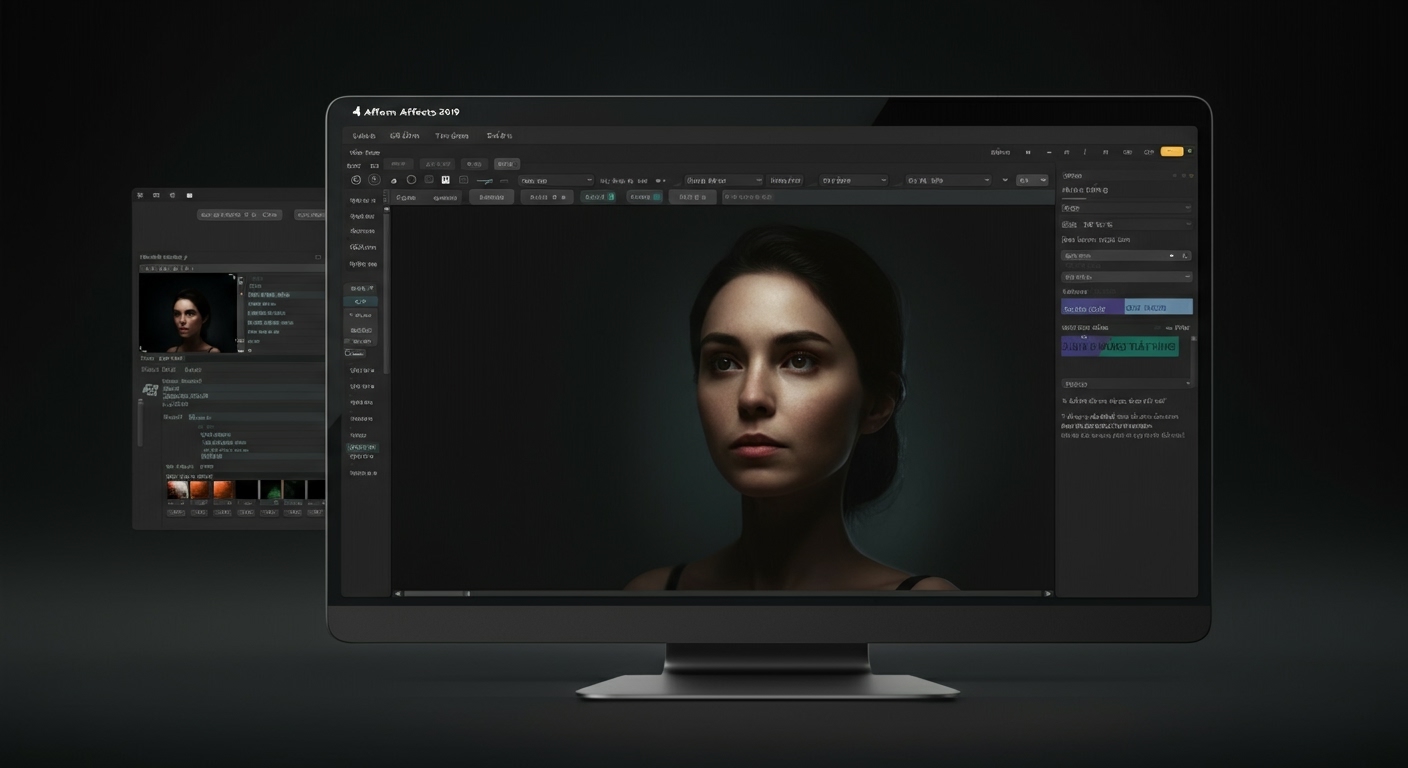Toggle the highlighted tool entry in the left sidebar
Screen dimensions: 1408x768
(361, 301)
